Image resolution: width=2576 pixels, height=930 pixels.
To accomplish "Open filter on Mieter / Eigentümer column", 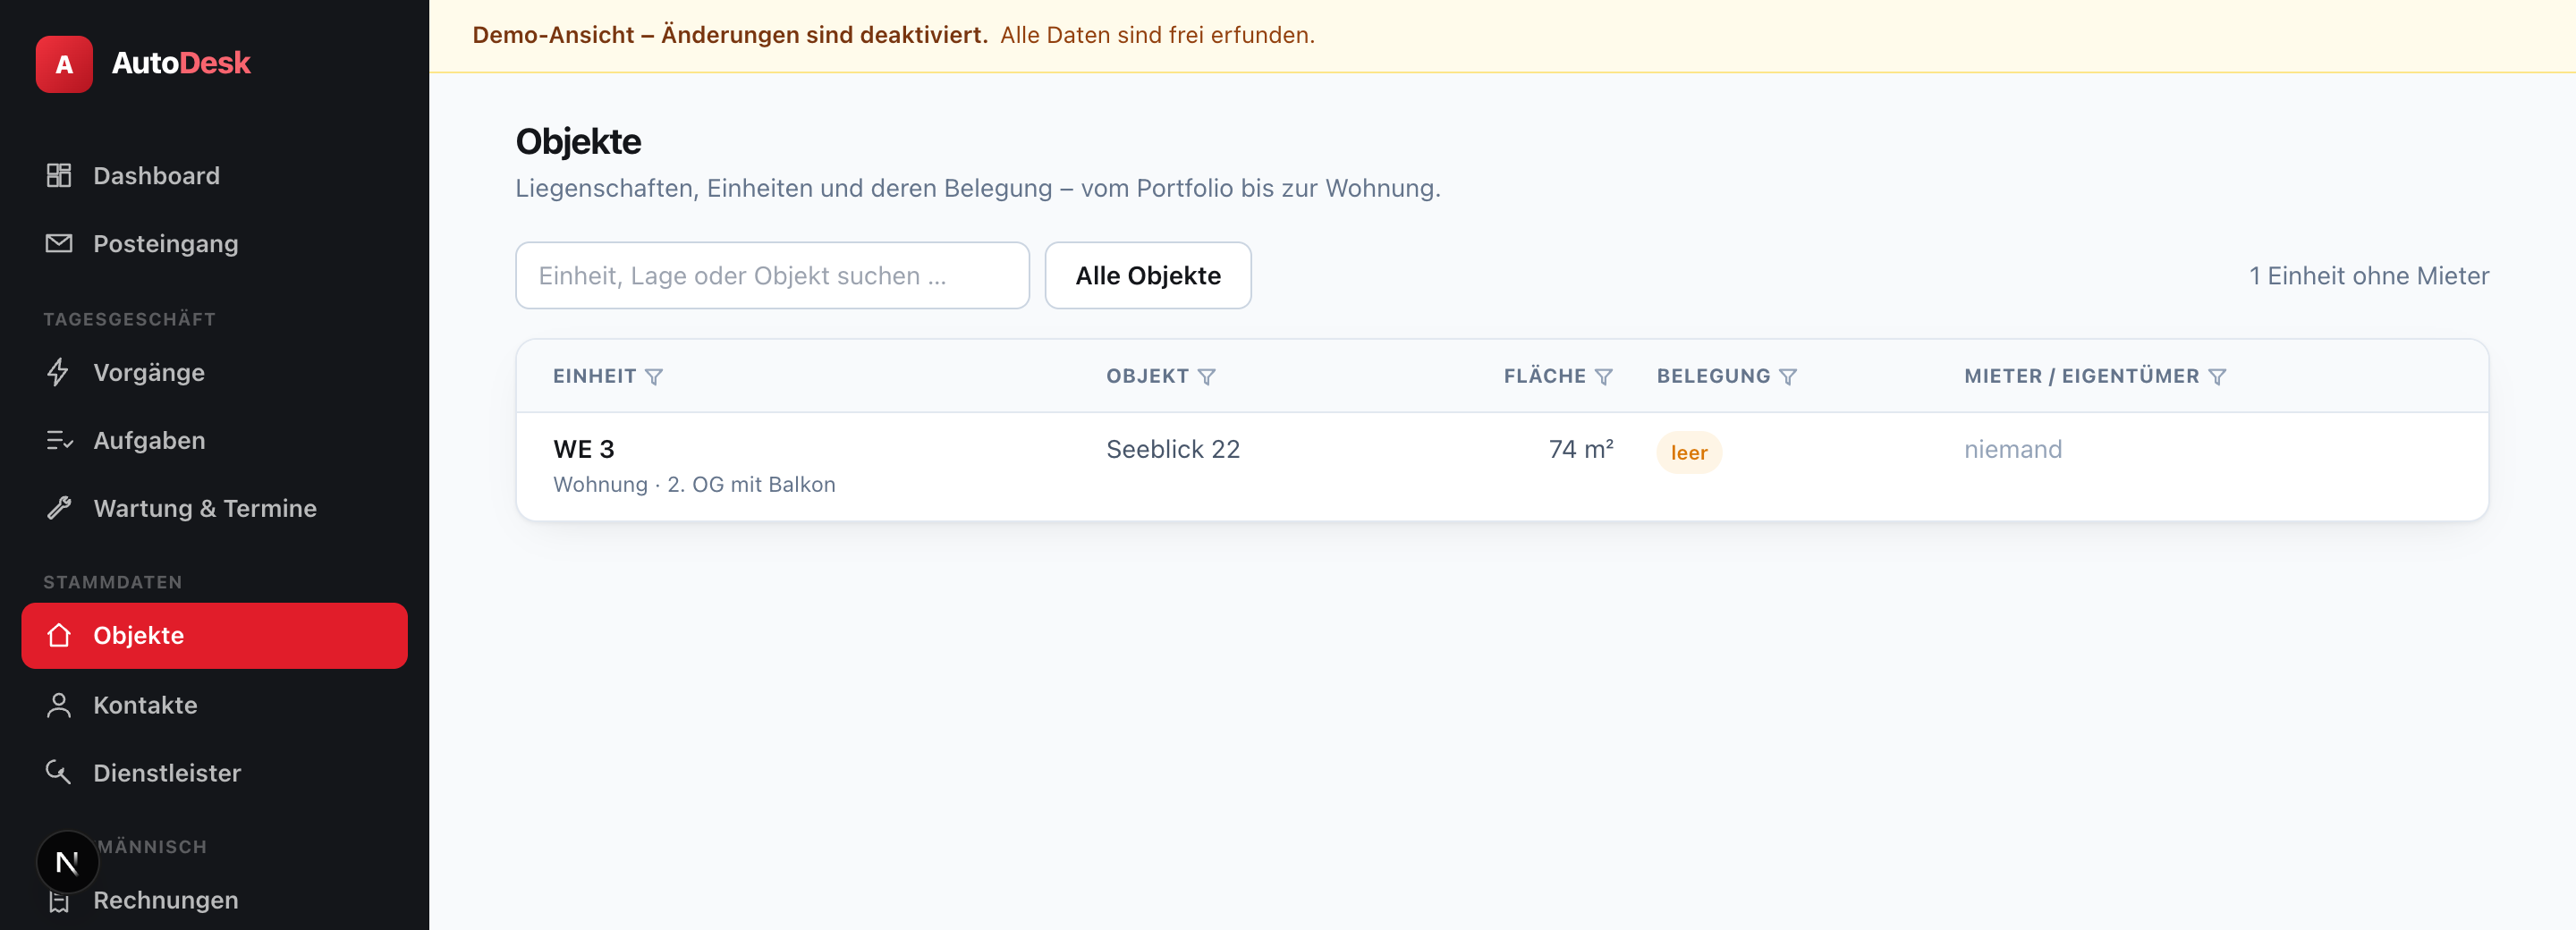I will click(x=2217, y=377).
